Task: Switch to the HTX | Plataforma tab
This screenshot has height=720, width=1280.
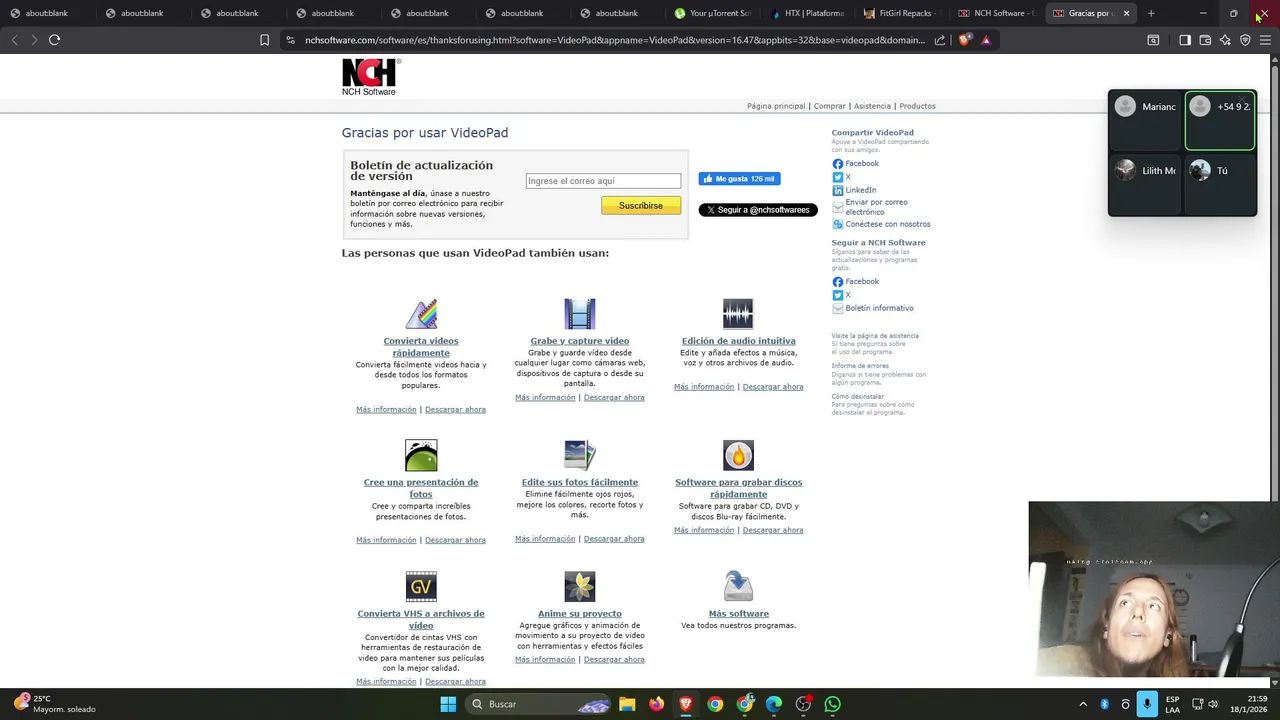Action: (808, 13)
